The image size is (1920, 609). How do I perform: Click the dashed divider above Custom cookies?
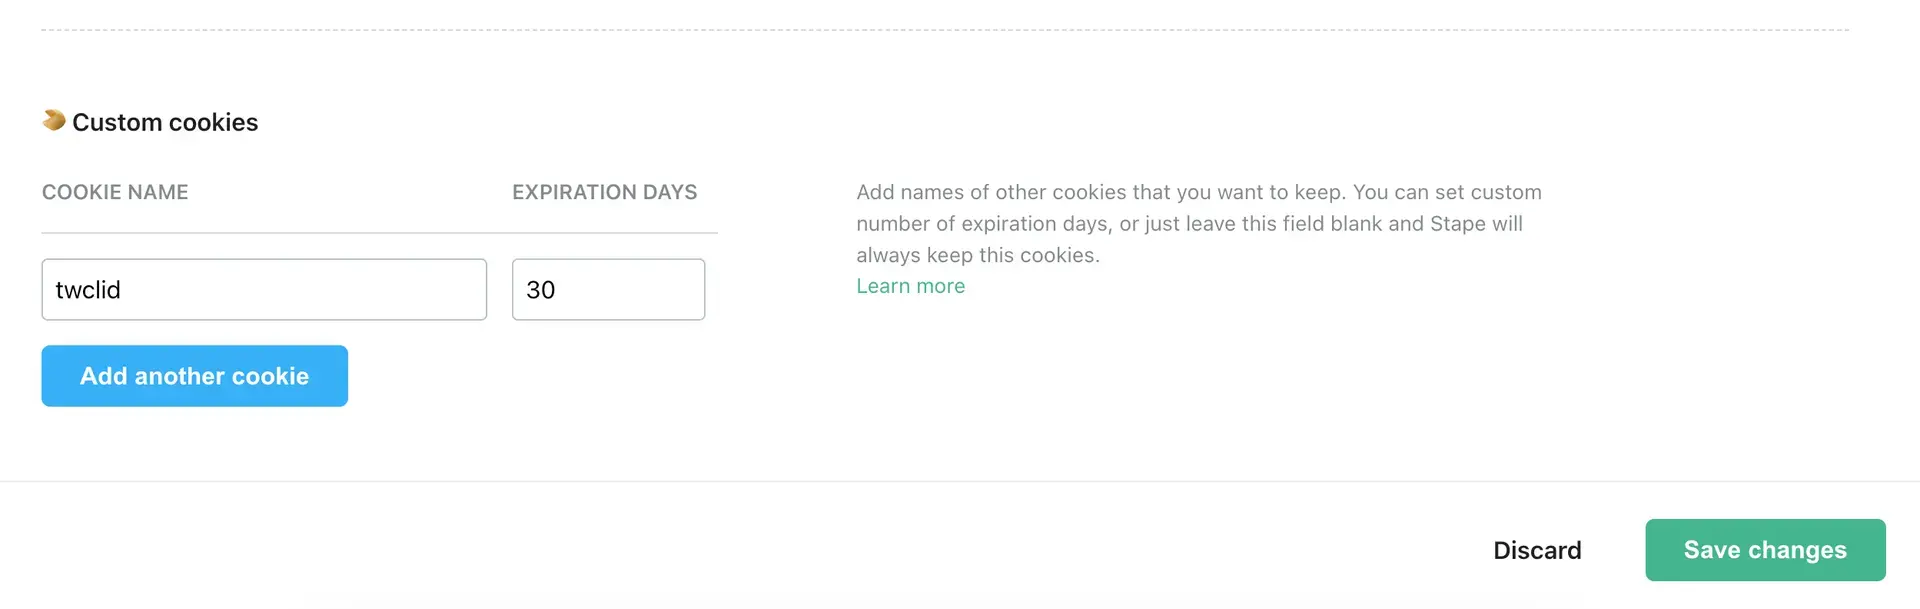(x=945, y=30)
